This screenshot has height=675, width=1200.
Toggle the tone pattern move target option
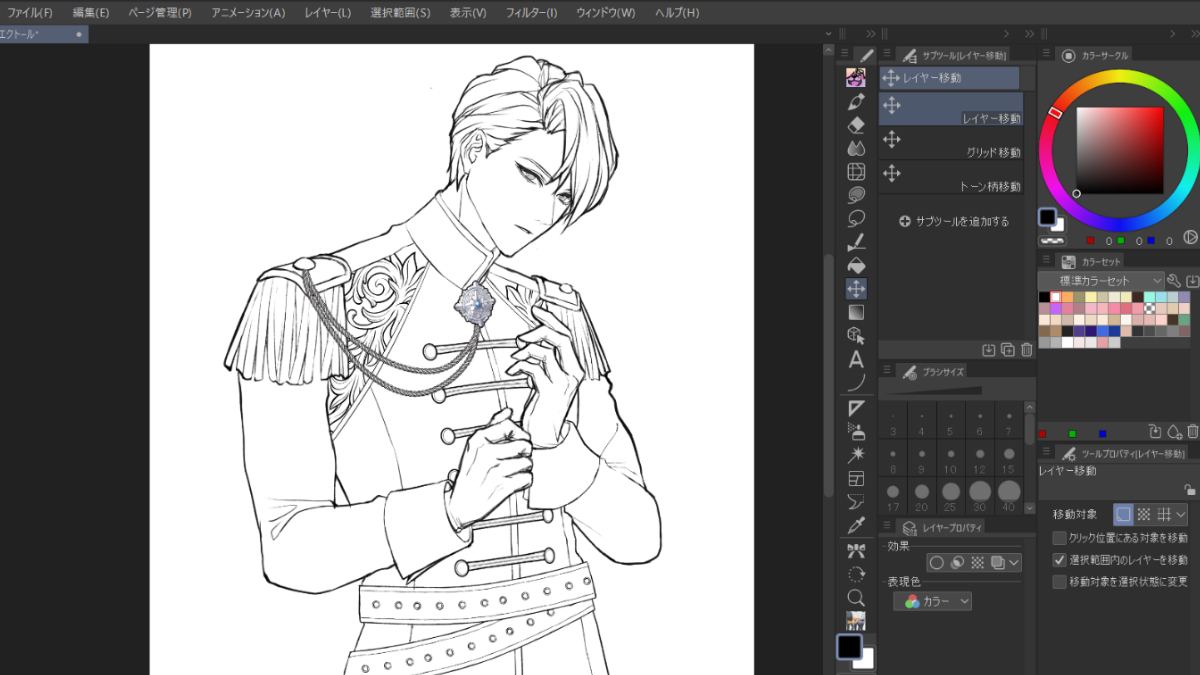pyautogui.click(x=1144, y=515)
